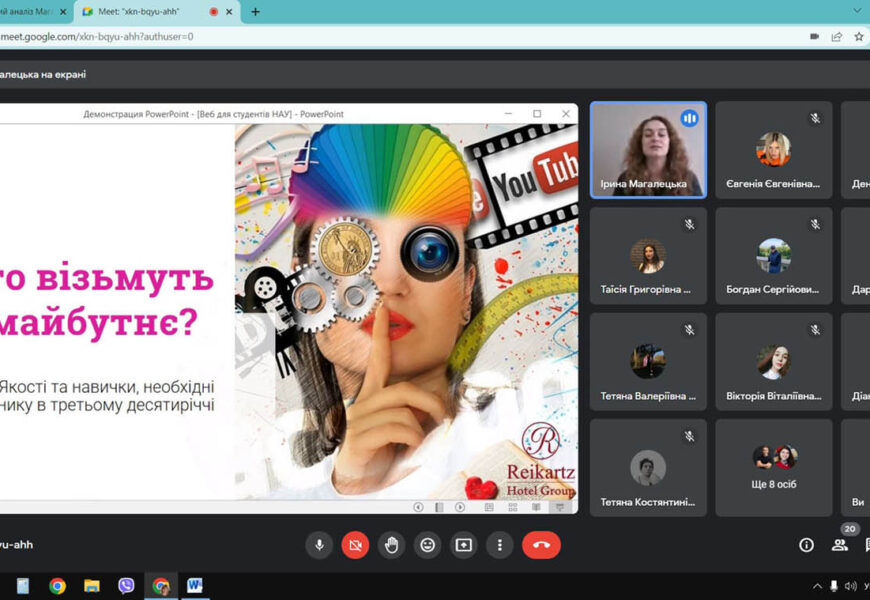870x600 pixels.
Task: Click the present screen icon
Action: [463, 545]
